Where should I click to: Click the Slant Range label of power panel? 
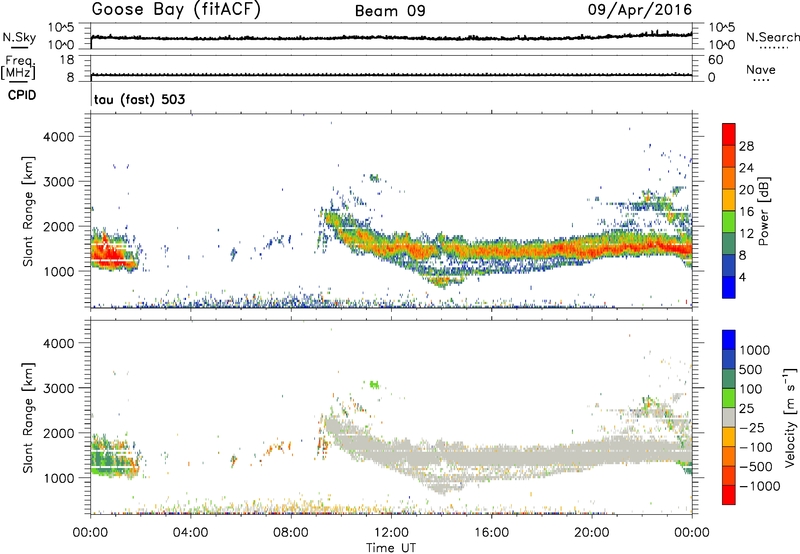[x=28, y=211]
